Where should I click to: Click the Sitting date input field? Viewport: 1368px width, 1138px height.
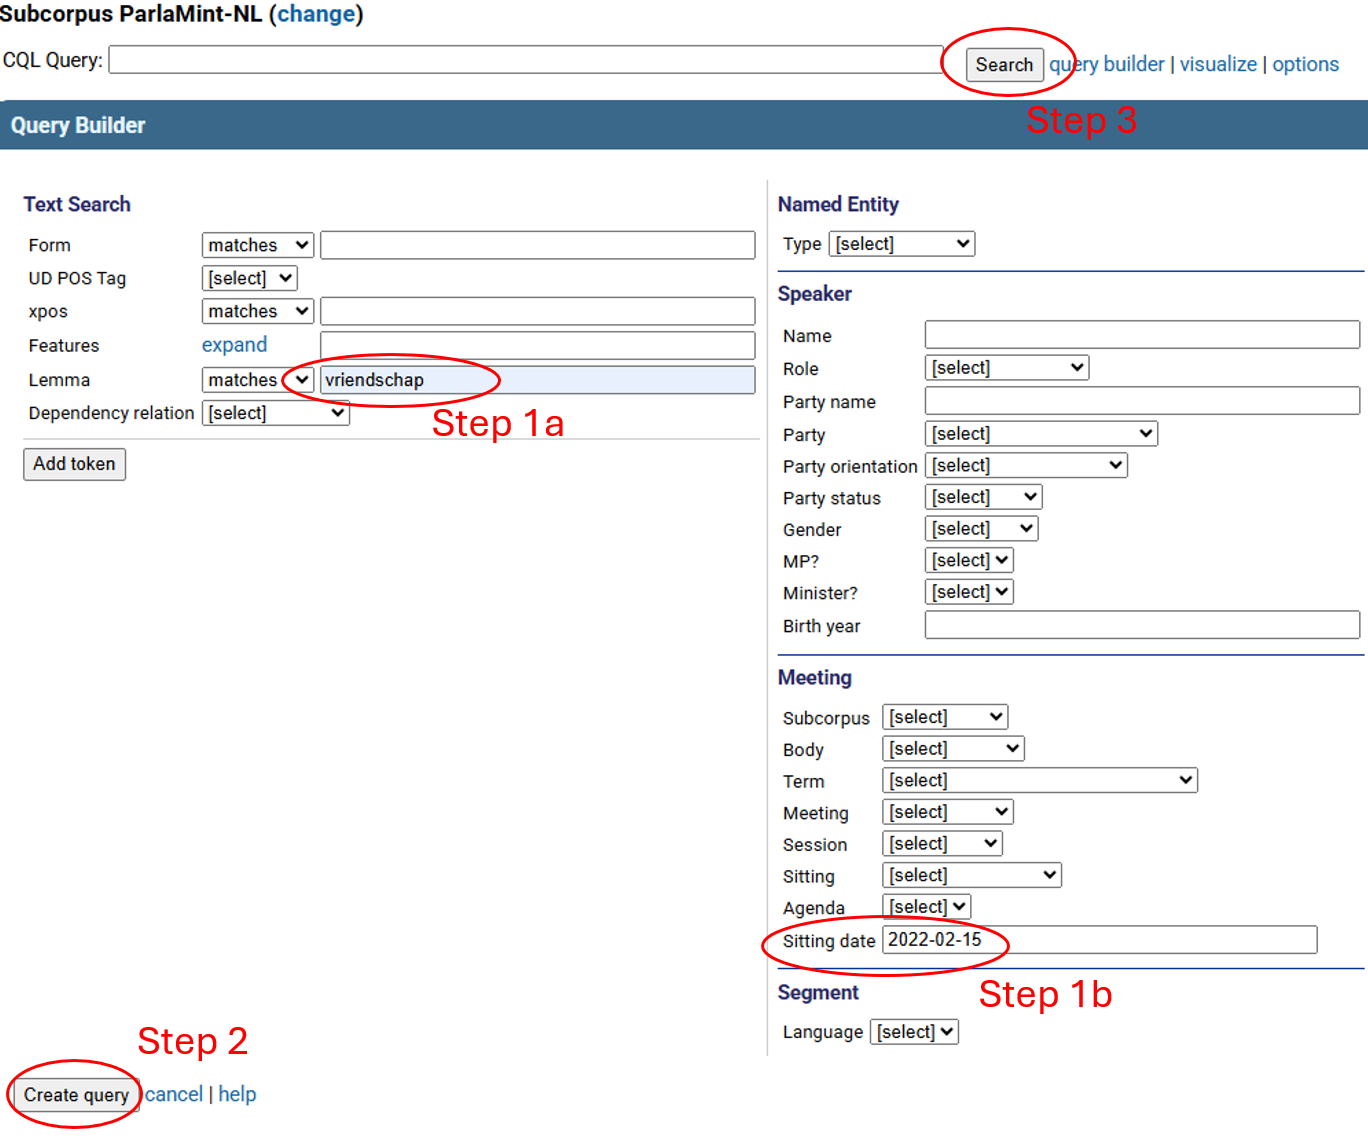pyautogui.click(x=1098, y=940)
